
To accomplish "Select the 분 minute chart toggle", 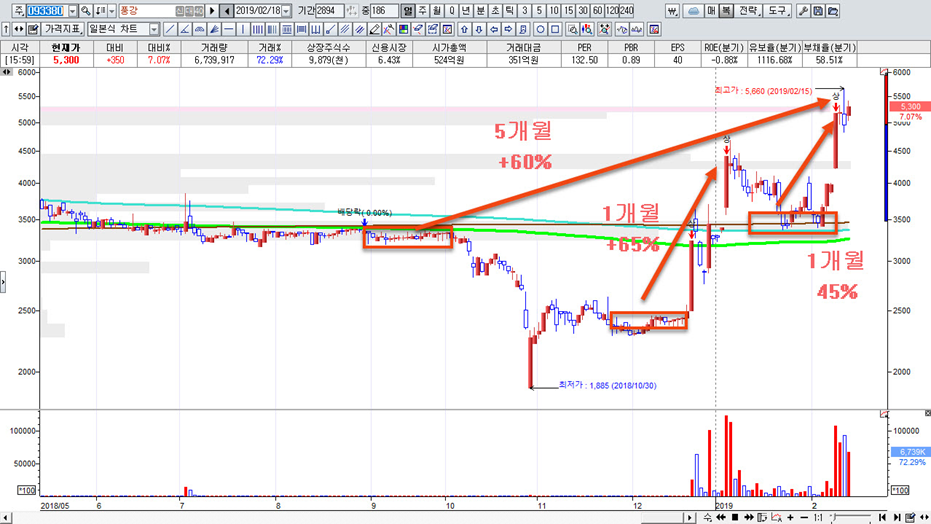I will (481, 11).
